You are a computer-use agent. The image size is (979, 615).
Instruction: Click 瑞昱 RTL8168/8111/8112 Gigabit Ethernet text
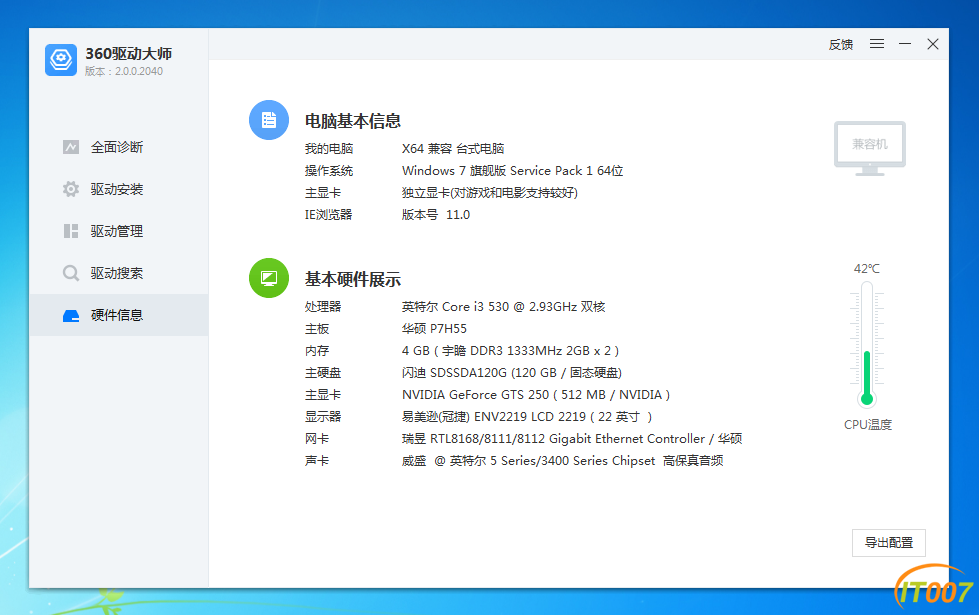(x=572, y=439)
